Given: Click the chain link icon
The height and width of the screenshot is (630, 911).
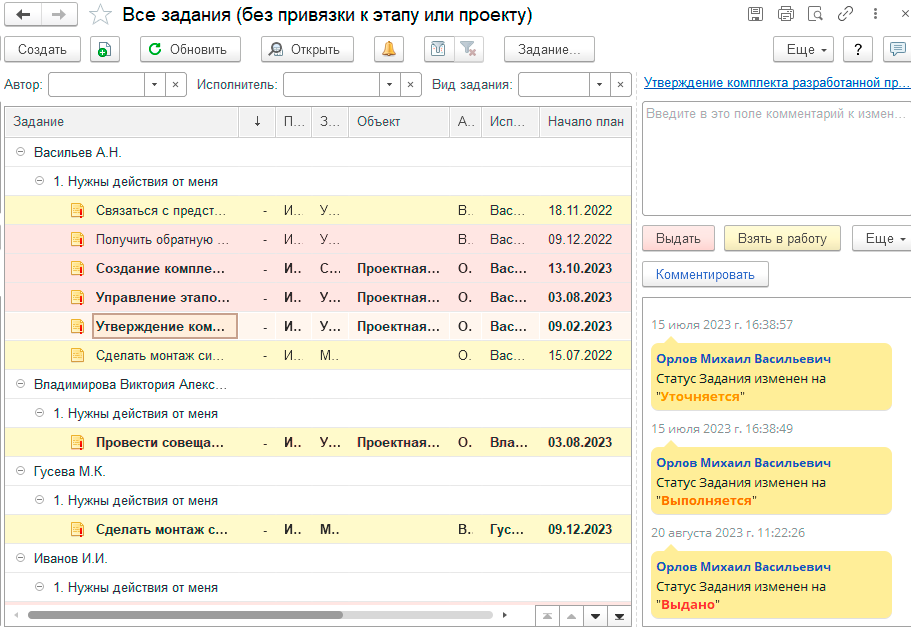Looking at the screenshot, I should [x=846, y=14].
